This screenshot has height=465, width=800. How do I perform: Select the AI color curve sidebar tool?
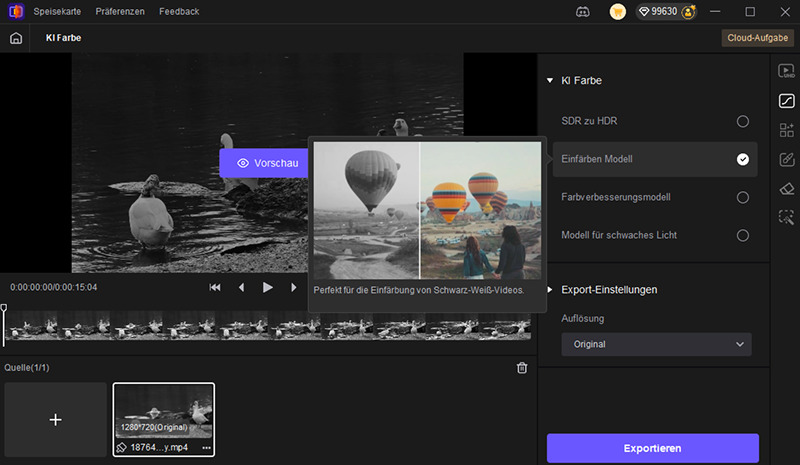tap(786, 101)
